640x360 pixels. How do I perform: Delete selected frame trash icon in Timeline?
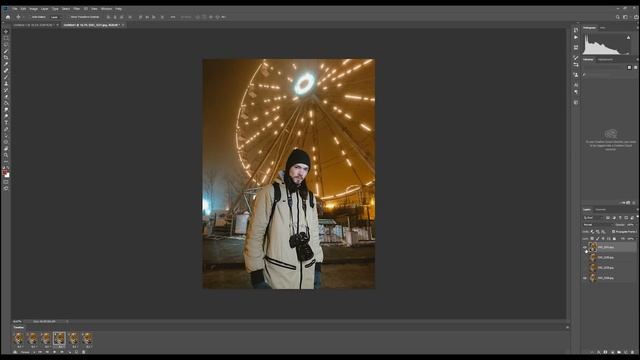[83, 352]
